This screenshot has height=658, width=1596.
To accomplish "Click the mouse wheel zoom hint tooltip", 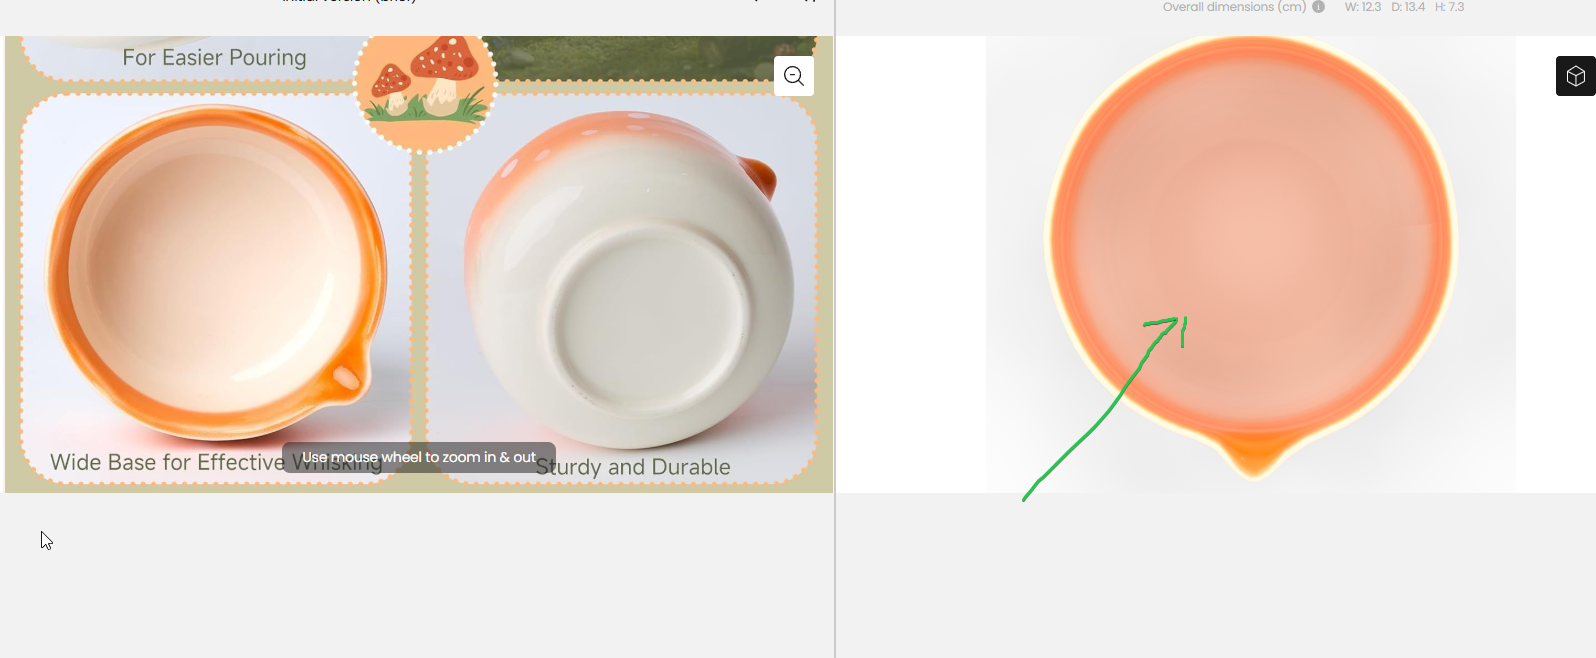I will click(x=419, y=457).
